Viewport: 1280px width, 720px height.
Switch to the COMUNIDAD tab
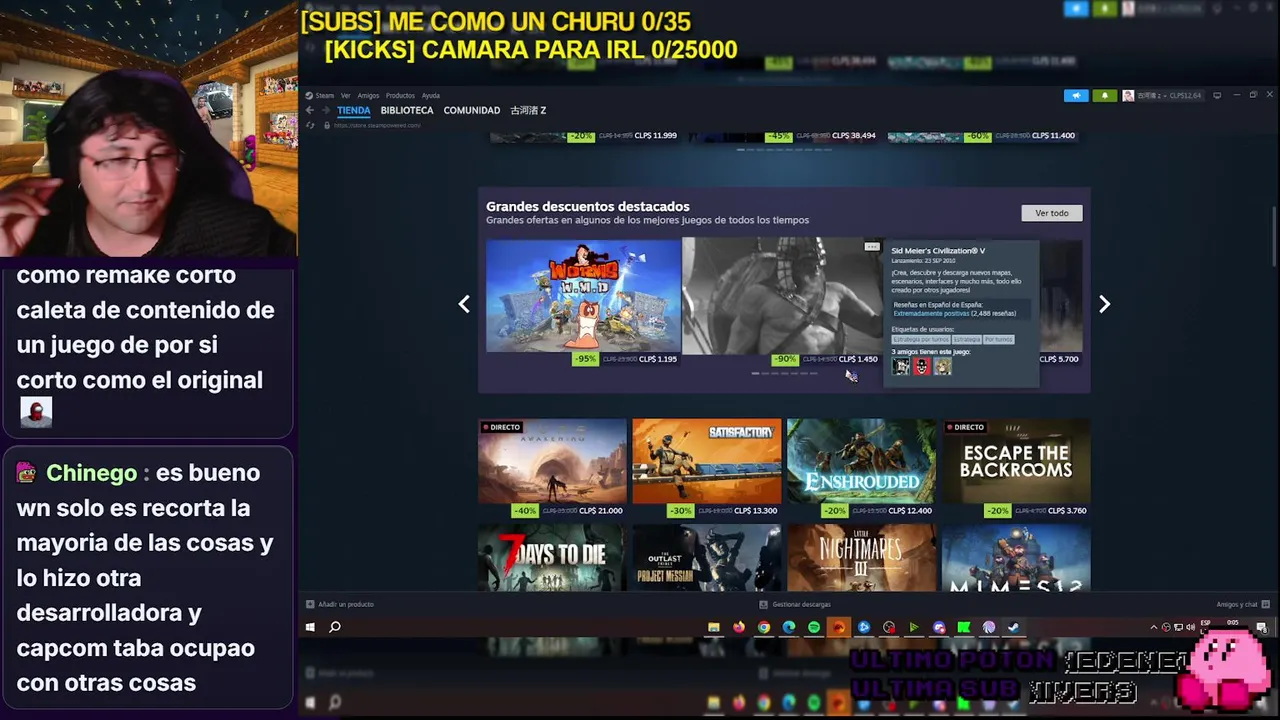click(x=472, y=110)
